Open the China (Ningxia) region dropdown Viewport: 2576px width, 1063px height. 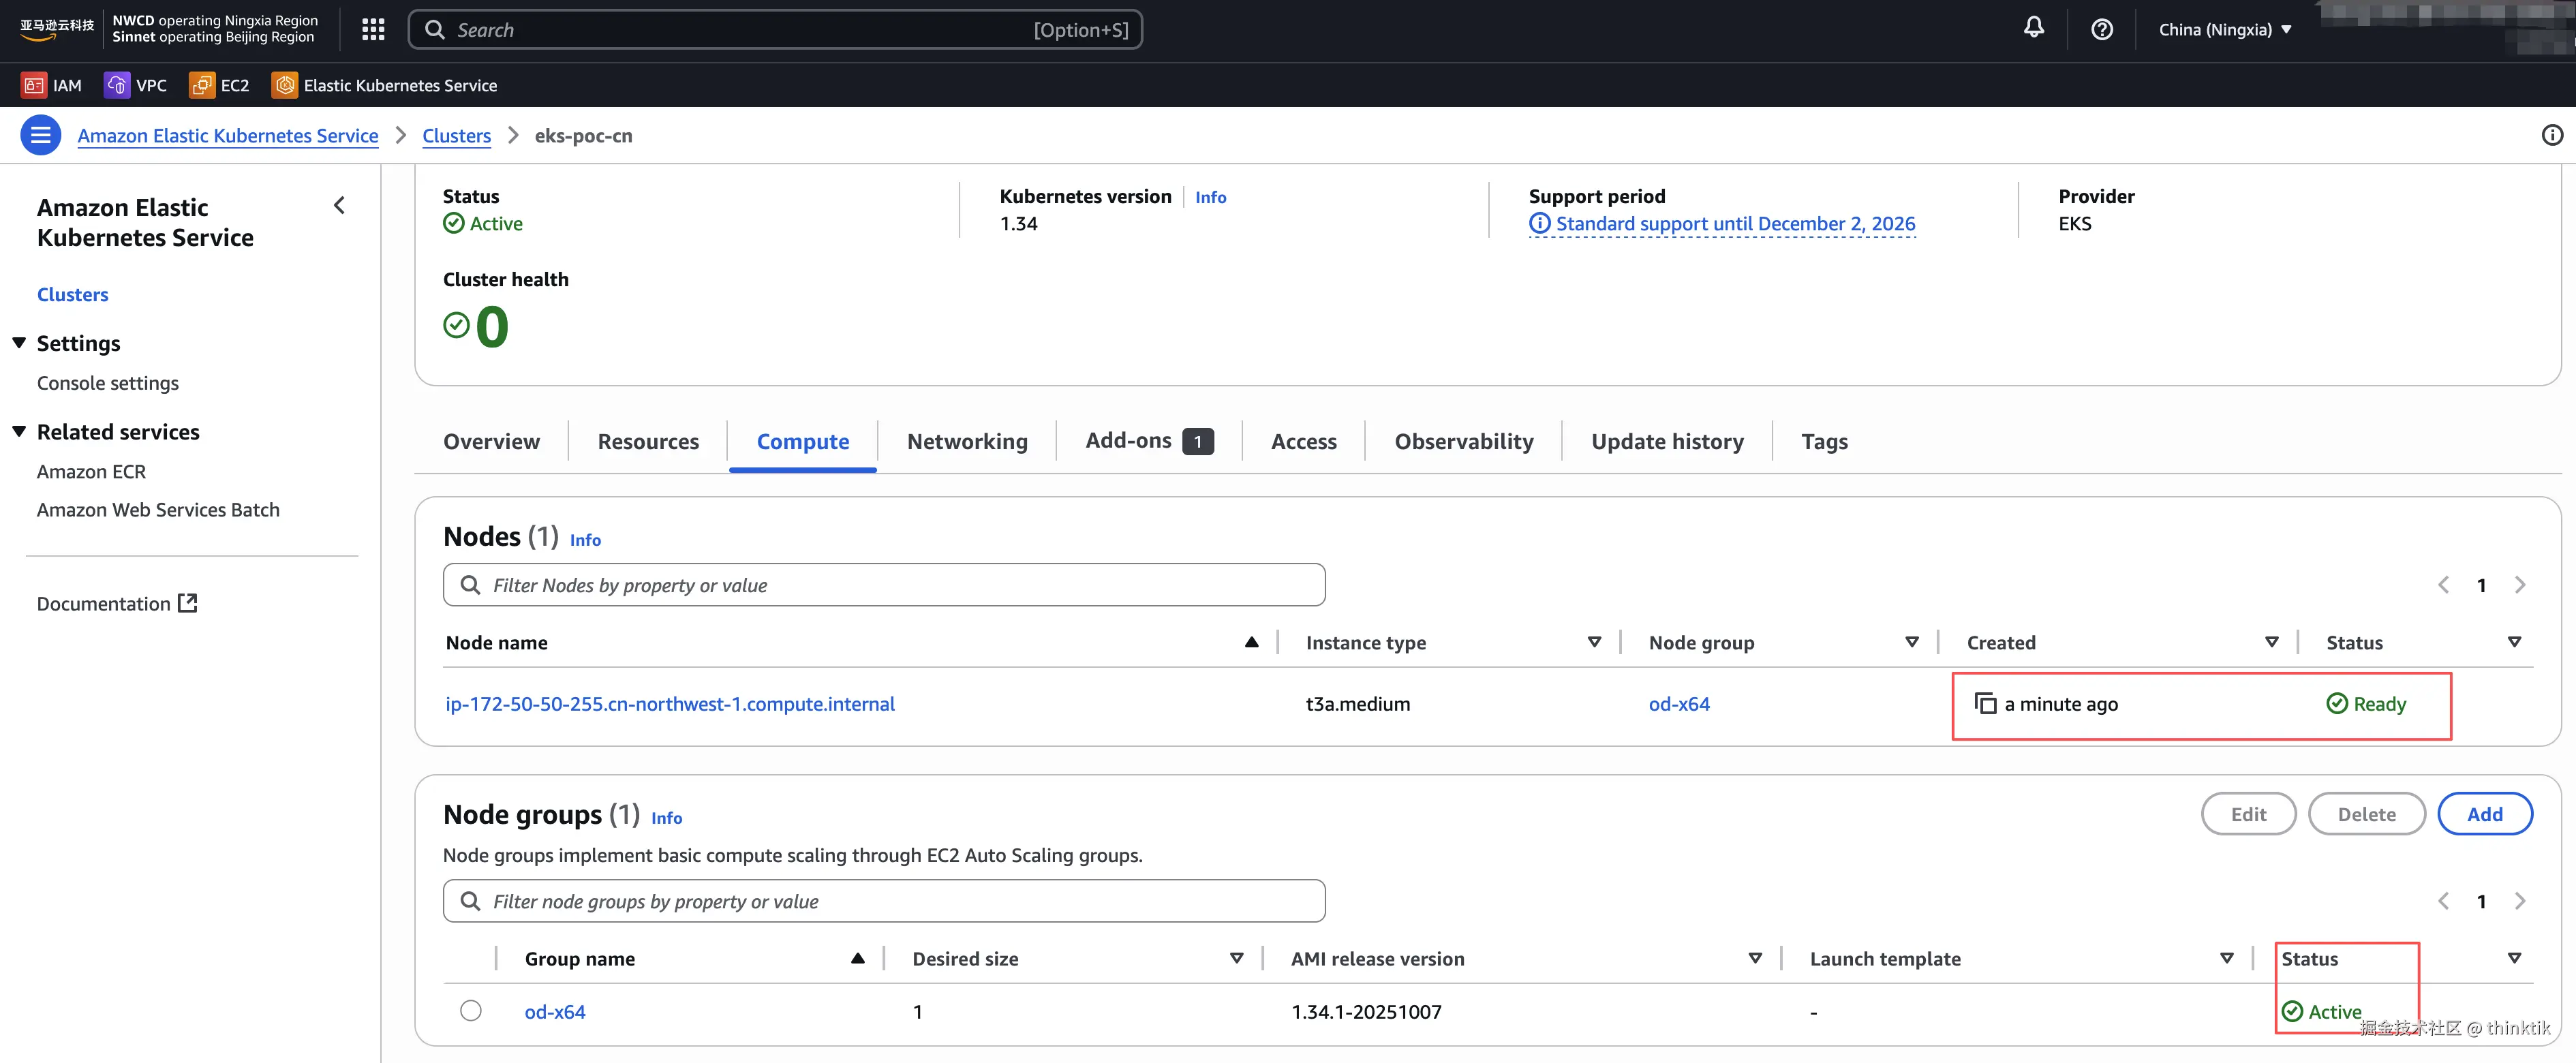pyautogui.click(x=2224, y=29)
